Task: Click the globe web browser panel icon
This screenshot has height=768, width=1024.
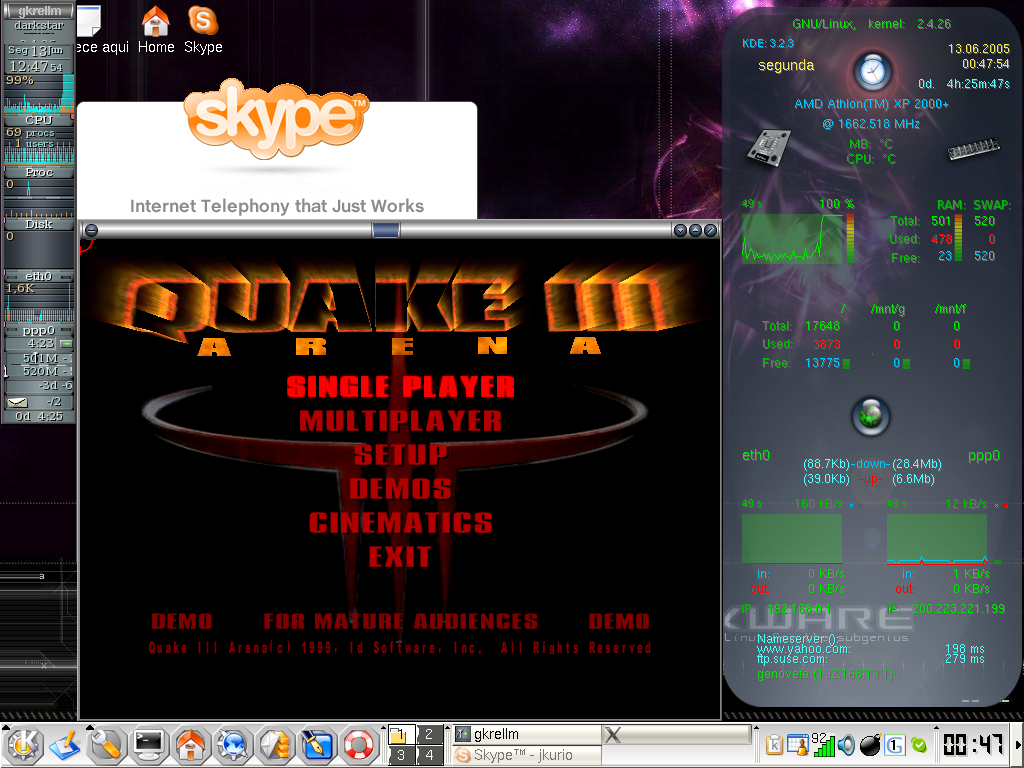Action: (x=234, y=745)
